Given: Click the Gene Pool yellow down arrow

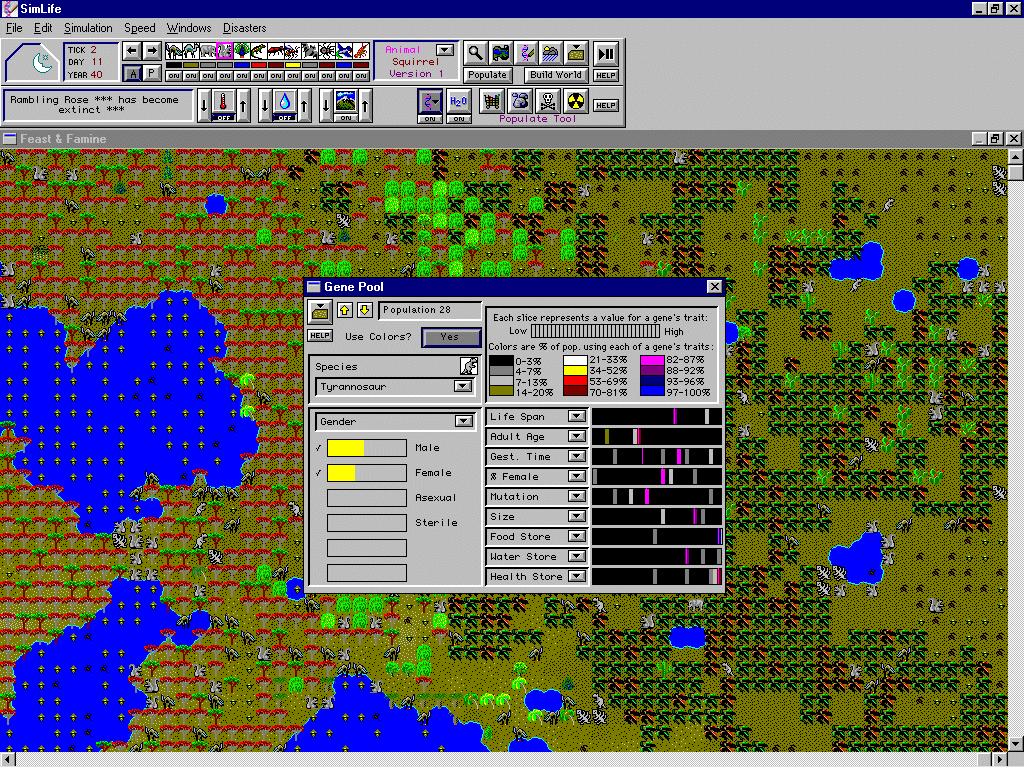Looking at the screenshot, I should [x=364, y=310].
